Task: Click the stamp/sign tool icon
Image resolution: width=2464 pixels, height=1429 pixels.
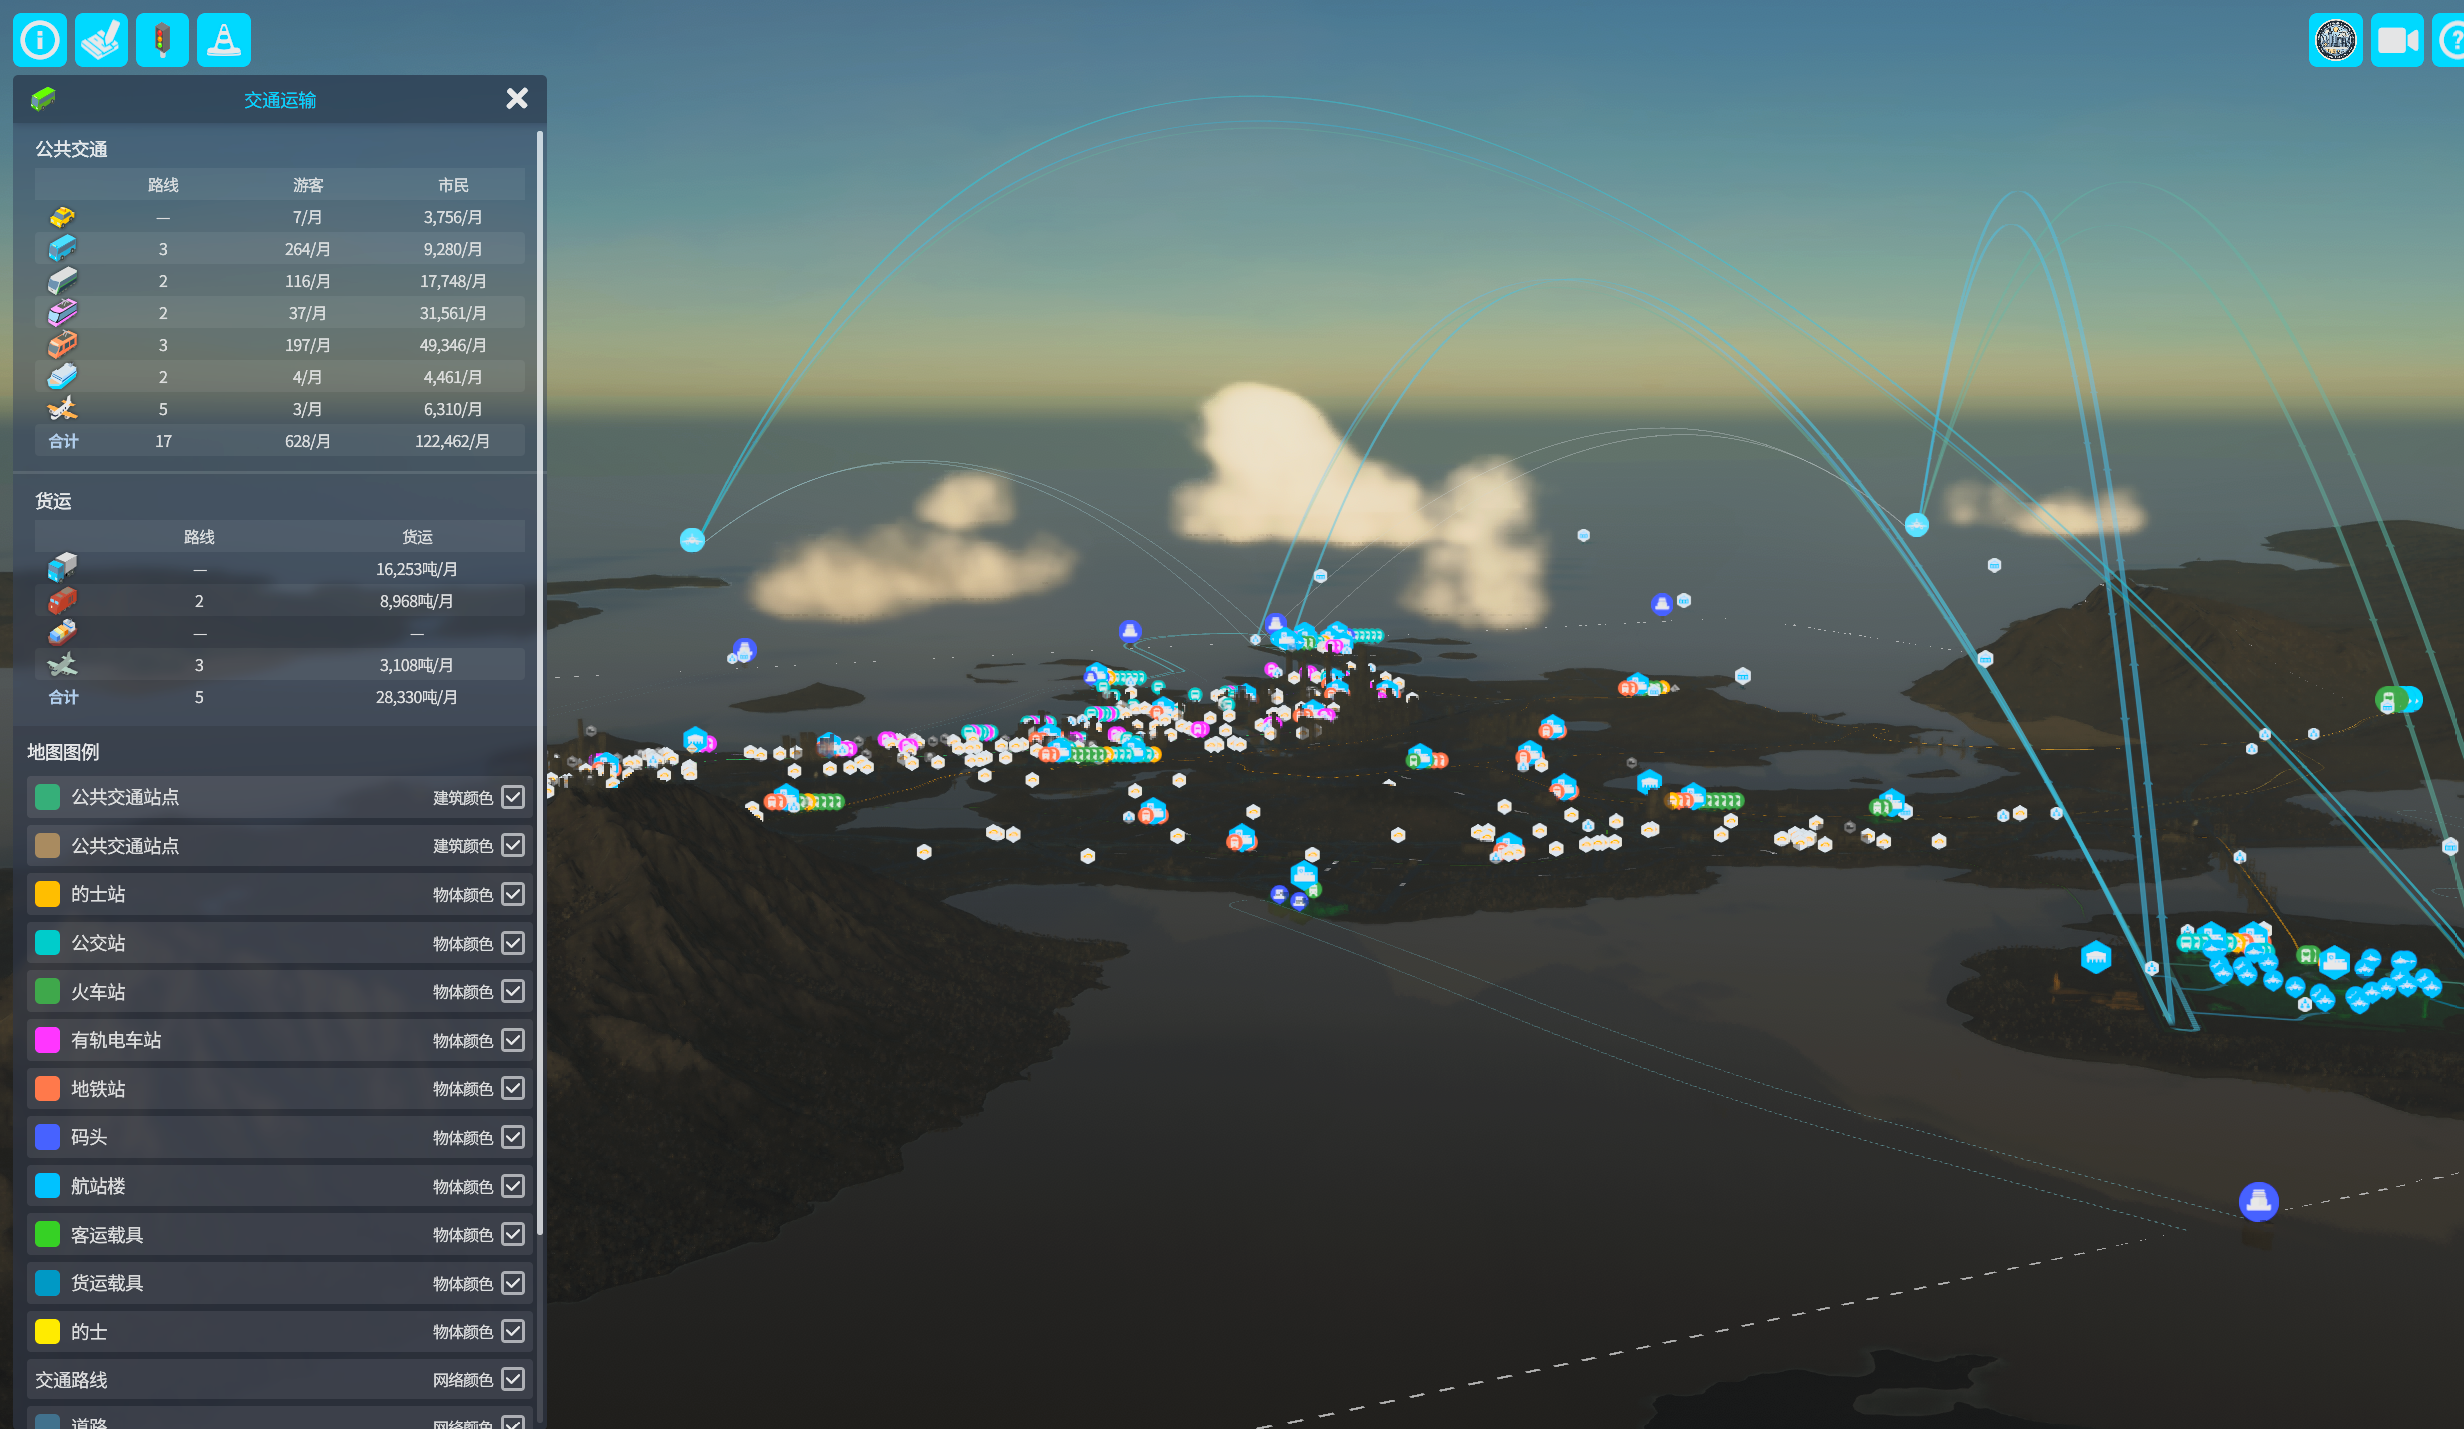Action: pyautogui.click(x=101, y=40)
